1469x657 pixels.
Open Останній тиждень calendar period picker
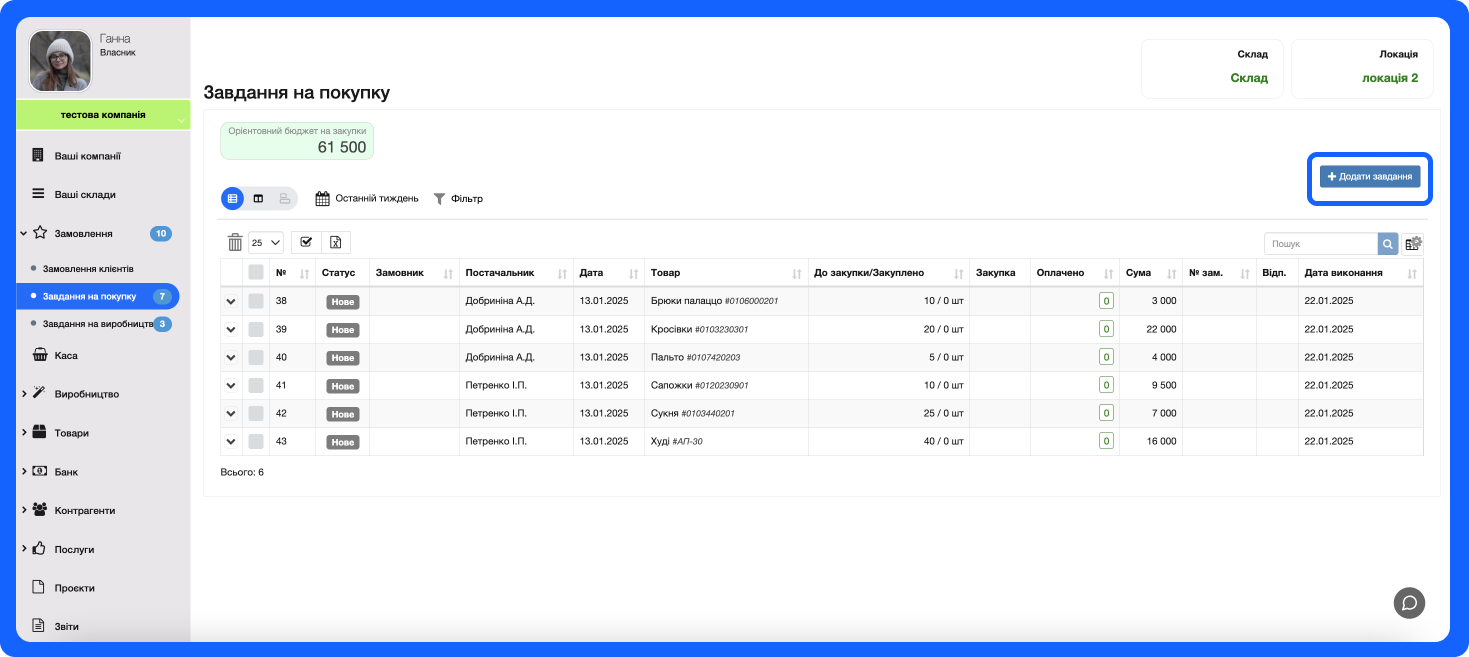(x=367, y=199)
